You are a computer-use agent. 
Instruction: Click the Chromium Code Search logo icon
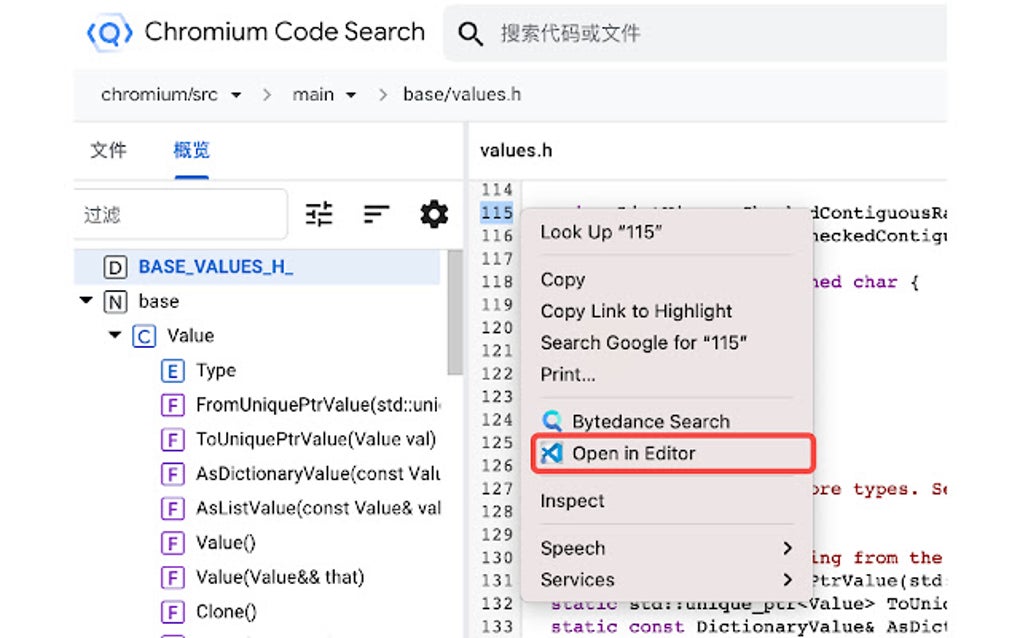click(x=110, y=31)
